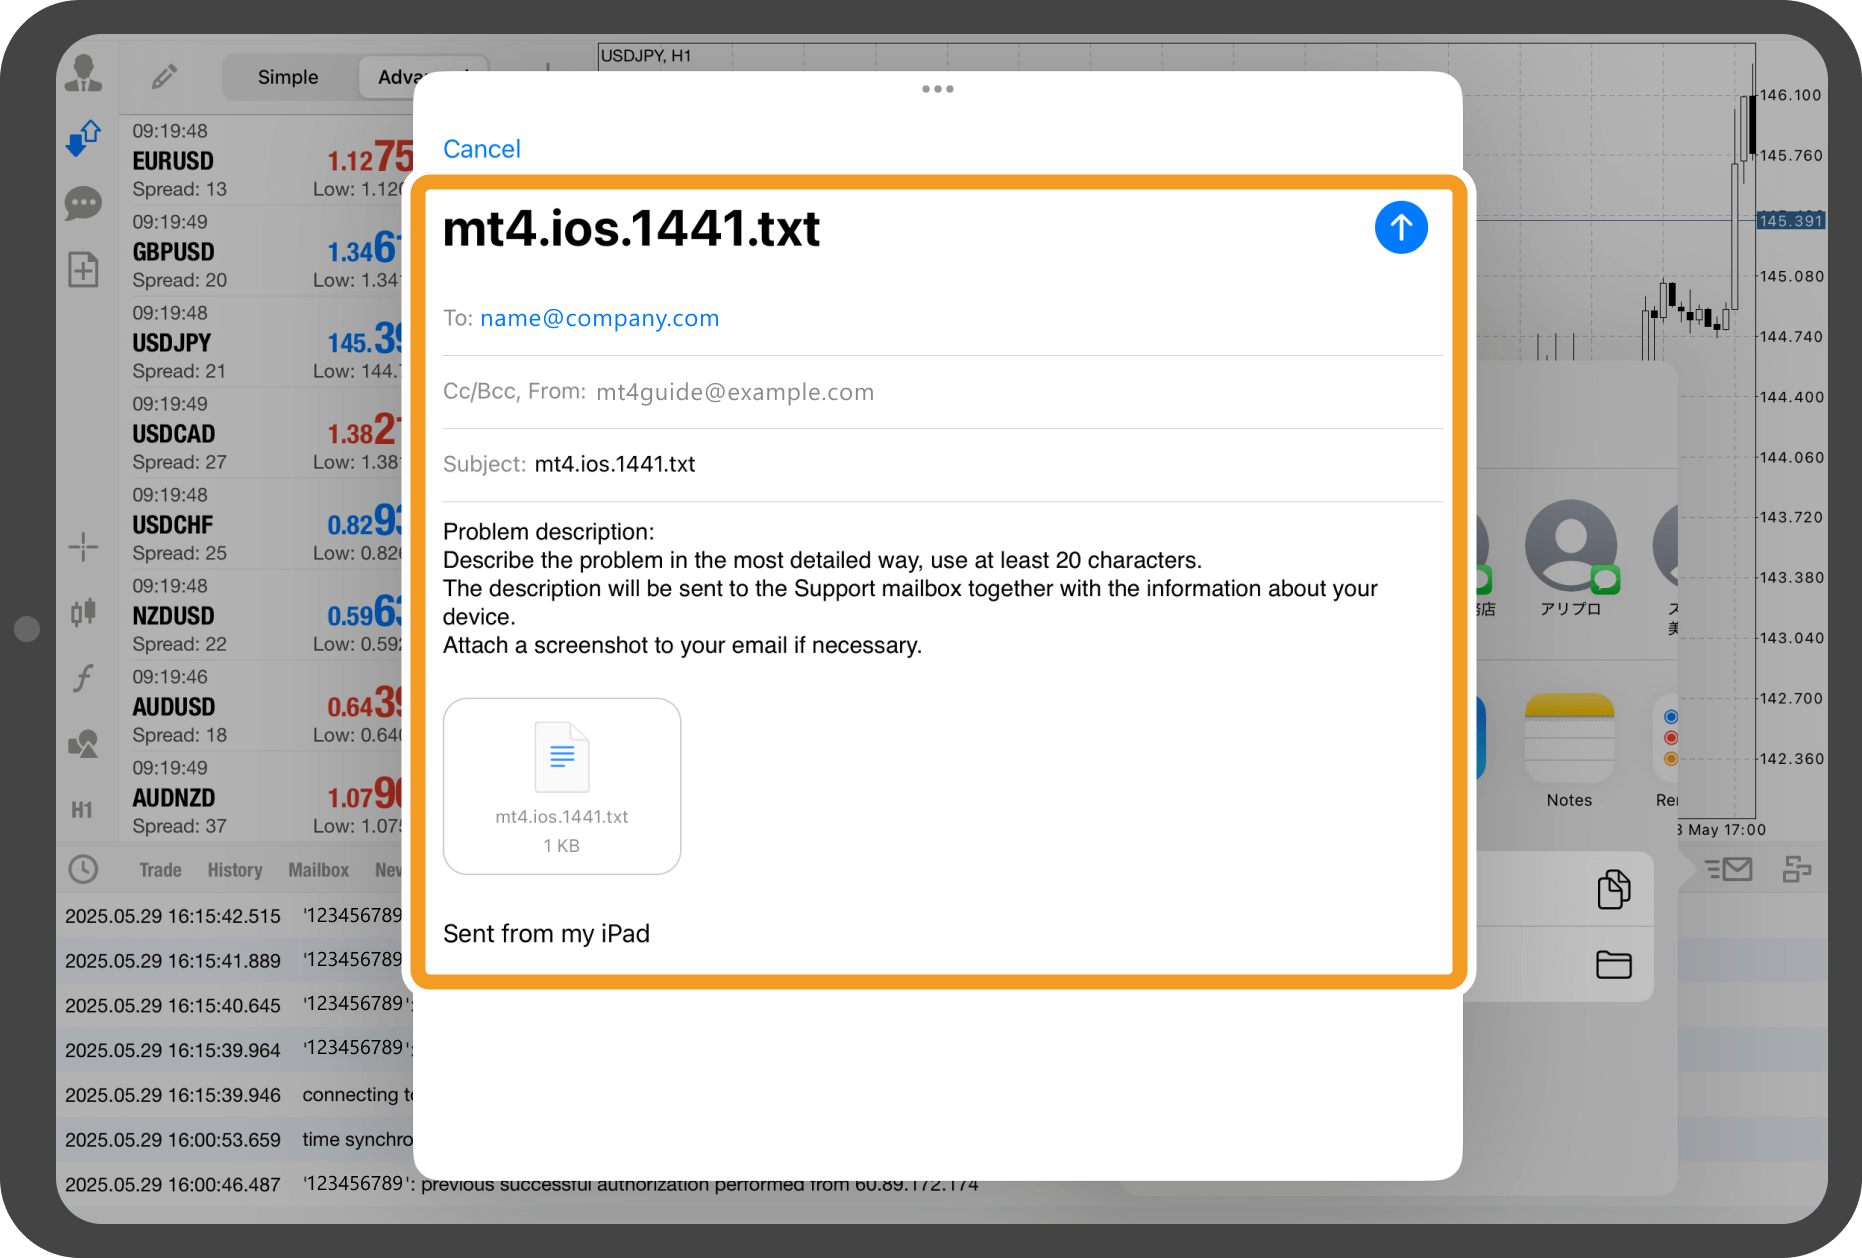Click the pencil edit icon
This screenshot has height=1258, width=1862.
(165, 77)
